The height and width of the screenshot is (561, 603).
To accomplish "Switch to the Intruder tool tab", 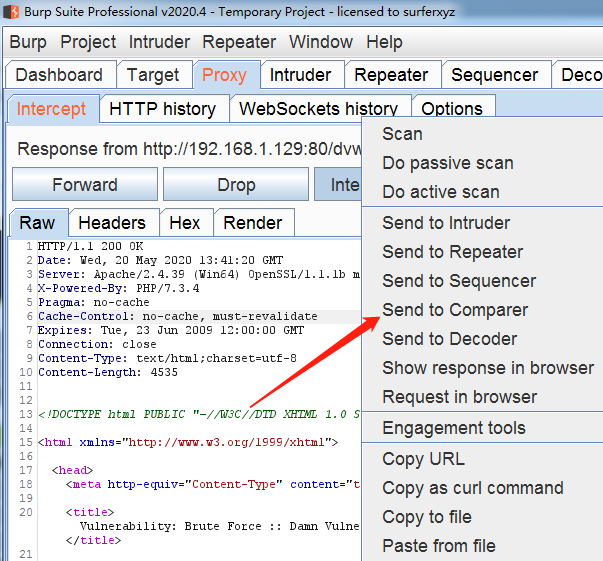I will point(301,75).
